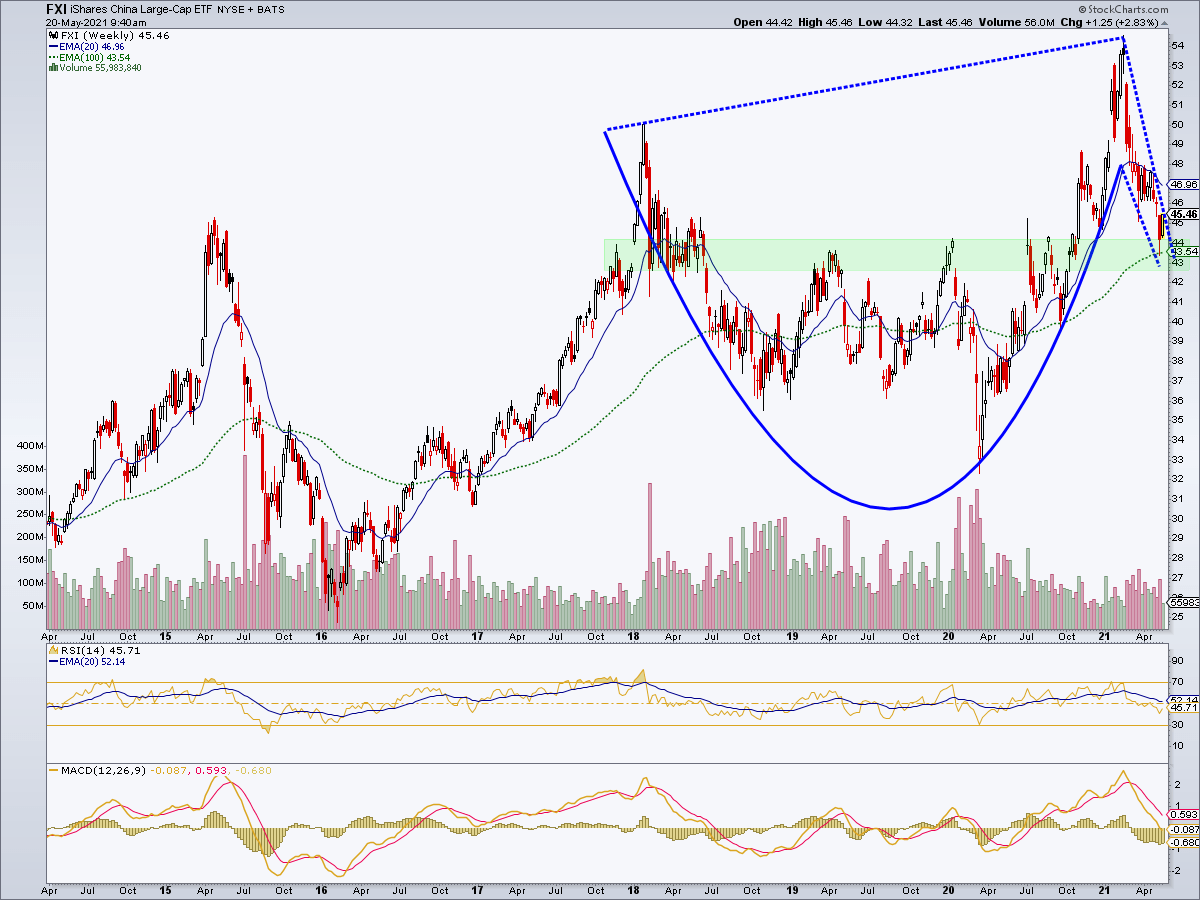The image size is (1200, 900).
Task: Click the EMA(20) 52.14 label in the RSI panel
Action: 94,662
